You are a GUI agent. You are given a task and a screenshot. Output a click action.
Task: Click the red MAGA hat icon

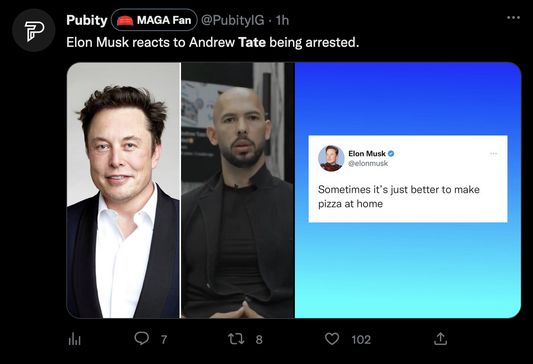125,21
